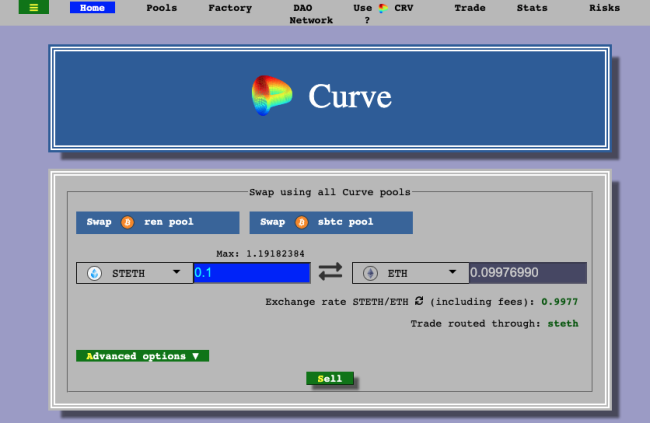
Task: Click the swap direction arrows icon
Action: [x=330, y=272]
